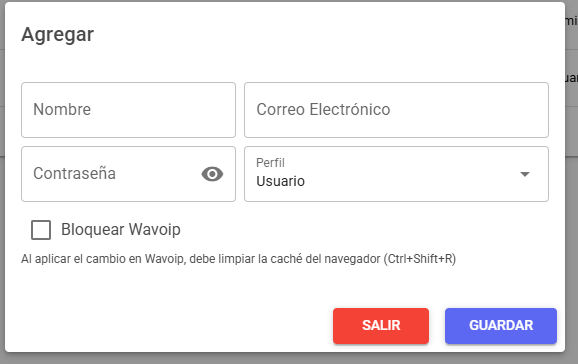The width and height of the screenshot is (578, 364).
Task: Focus the Correo Electrónico field
Action: (396, 110)
